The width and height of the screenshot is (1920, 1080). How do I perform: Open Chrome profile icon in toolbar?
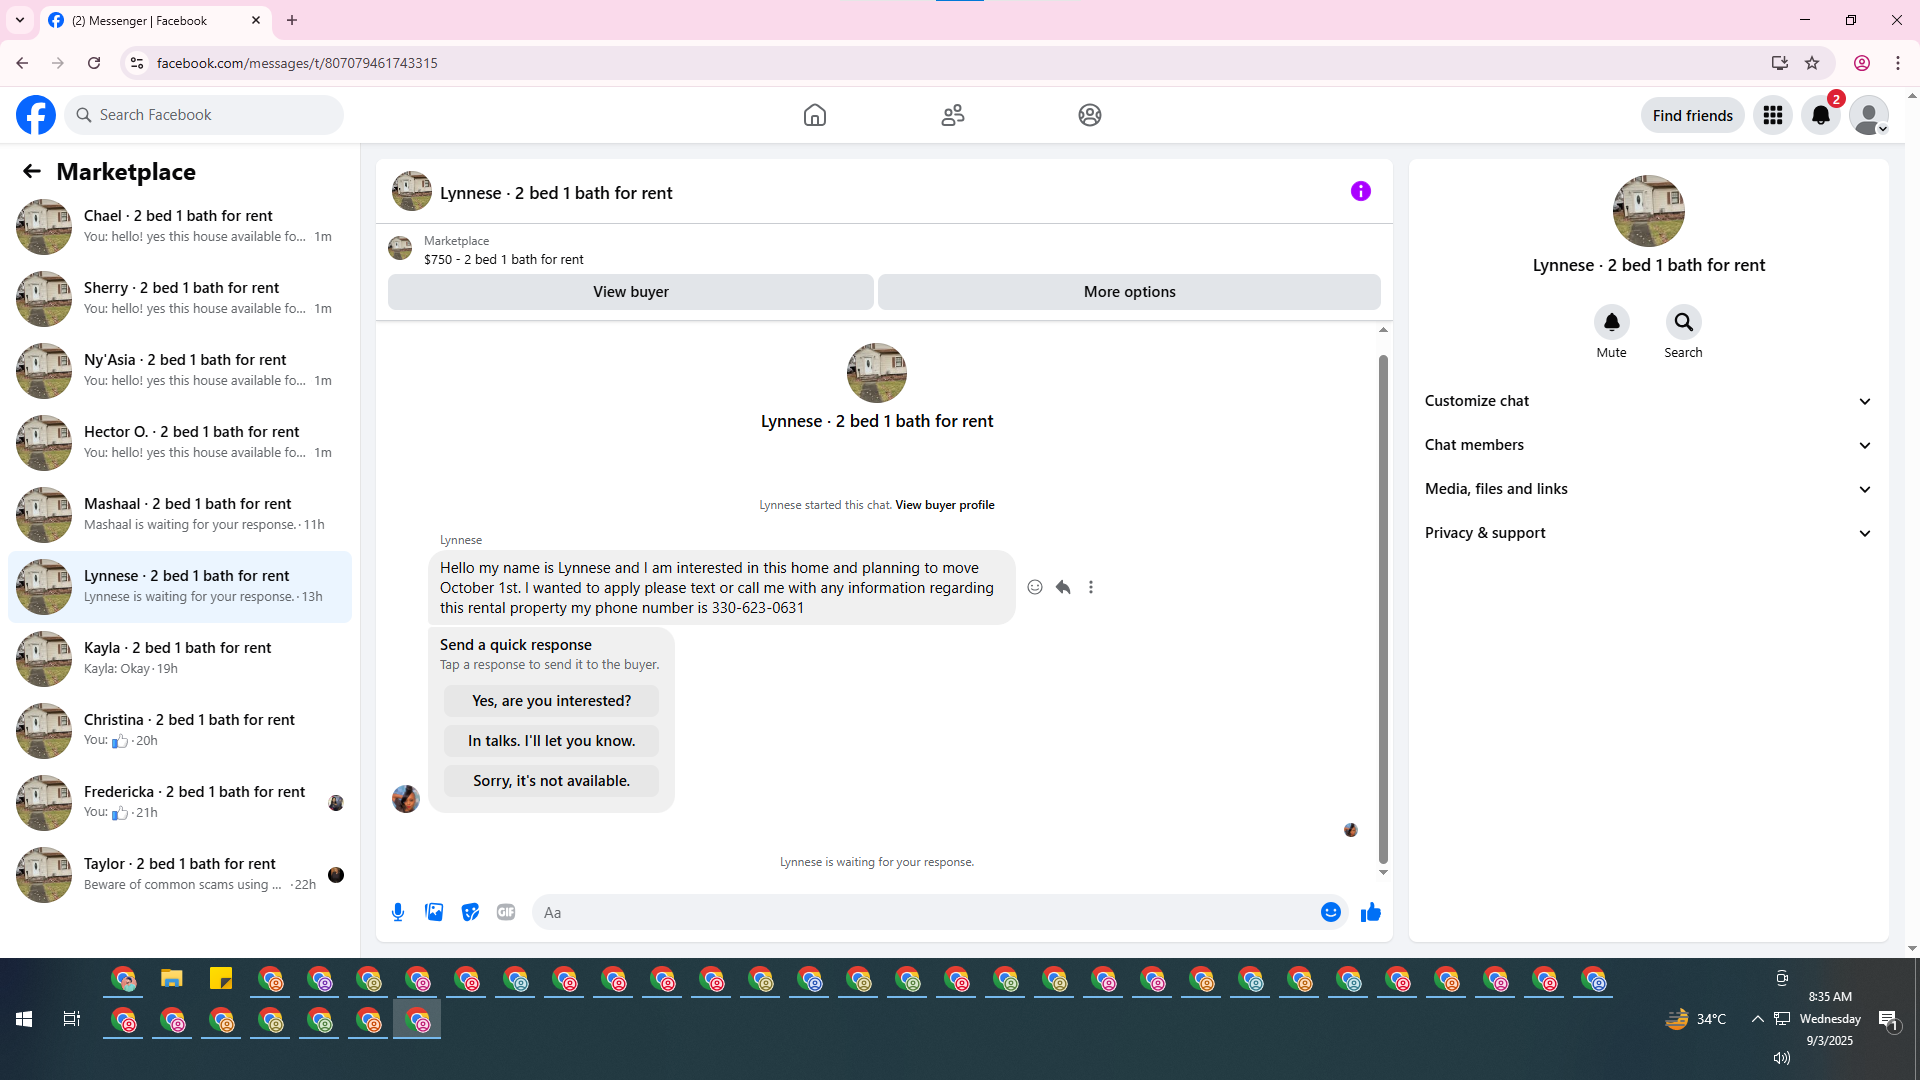coord(1862,63)
